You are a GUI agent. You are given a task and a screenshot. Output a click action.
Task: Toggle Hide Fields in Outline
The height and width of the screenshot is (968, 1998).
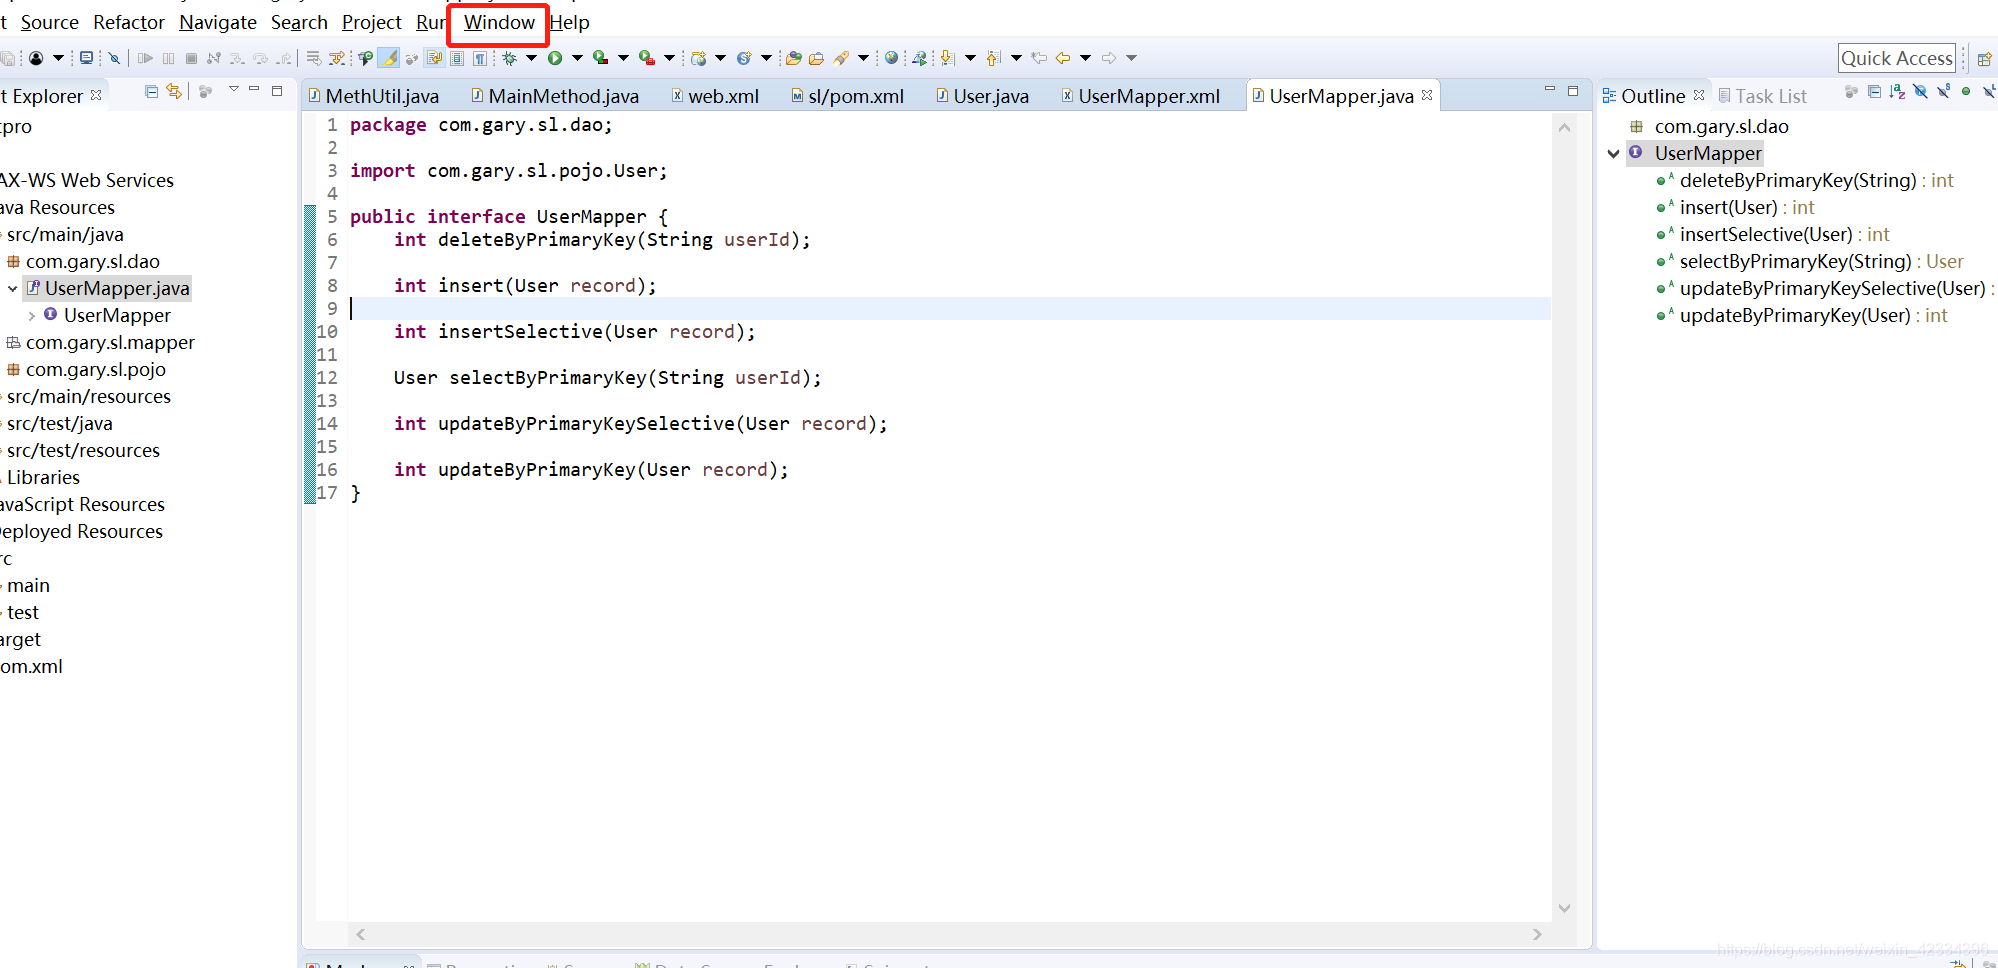coord(1920,92)
